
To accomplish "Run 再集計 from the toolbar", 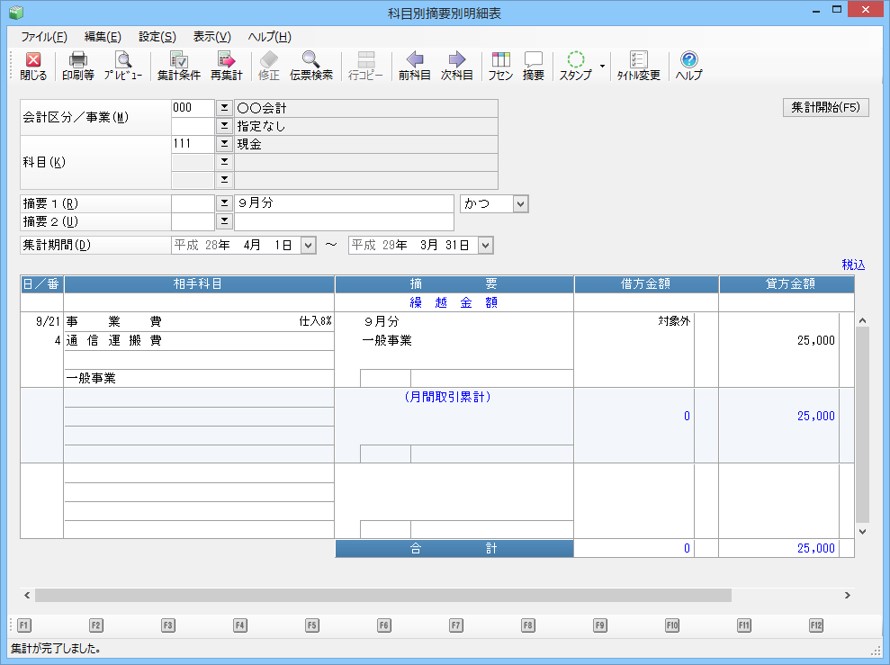I will (226, 66).
